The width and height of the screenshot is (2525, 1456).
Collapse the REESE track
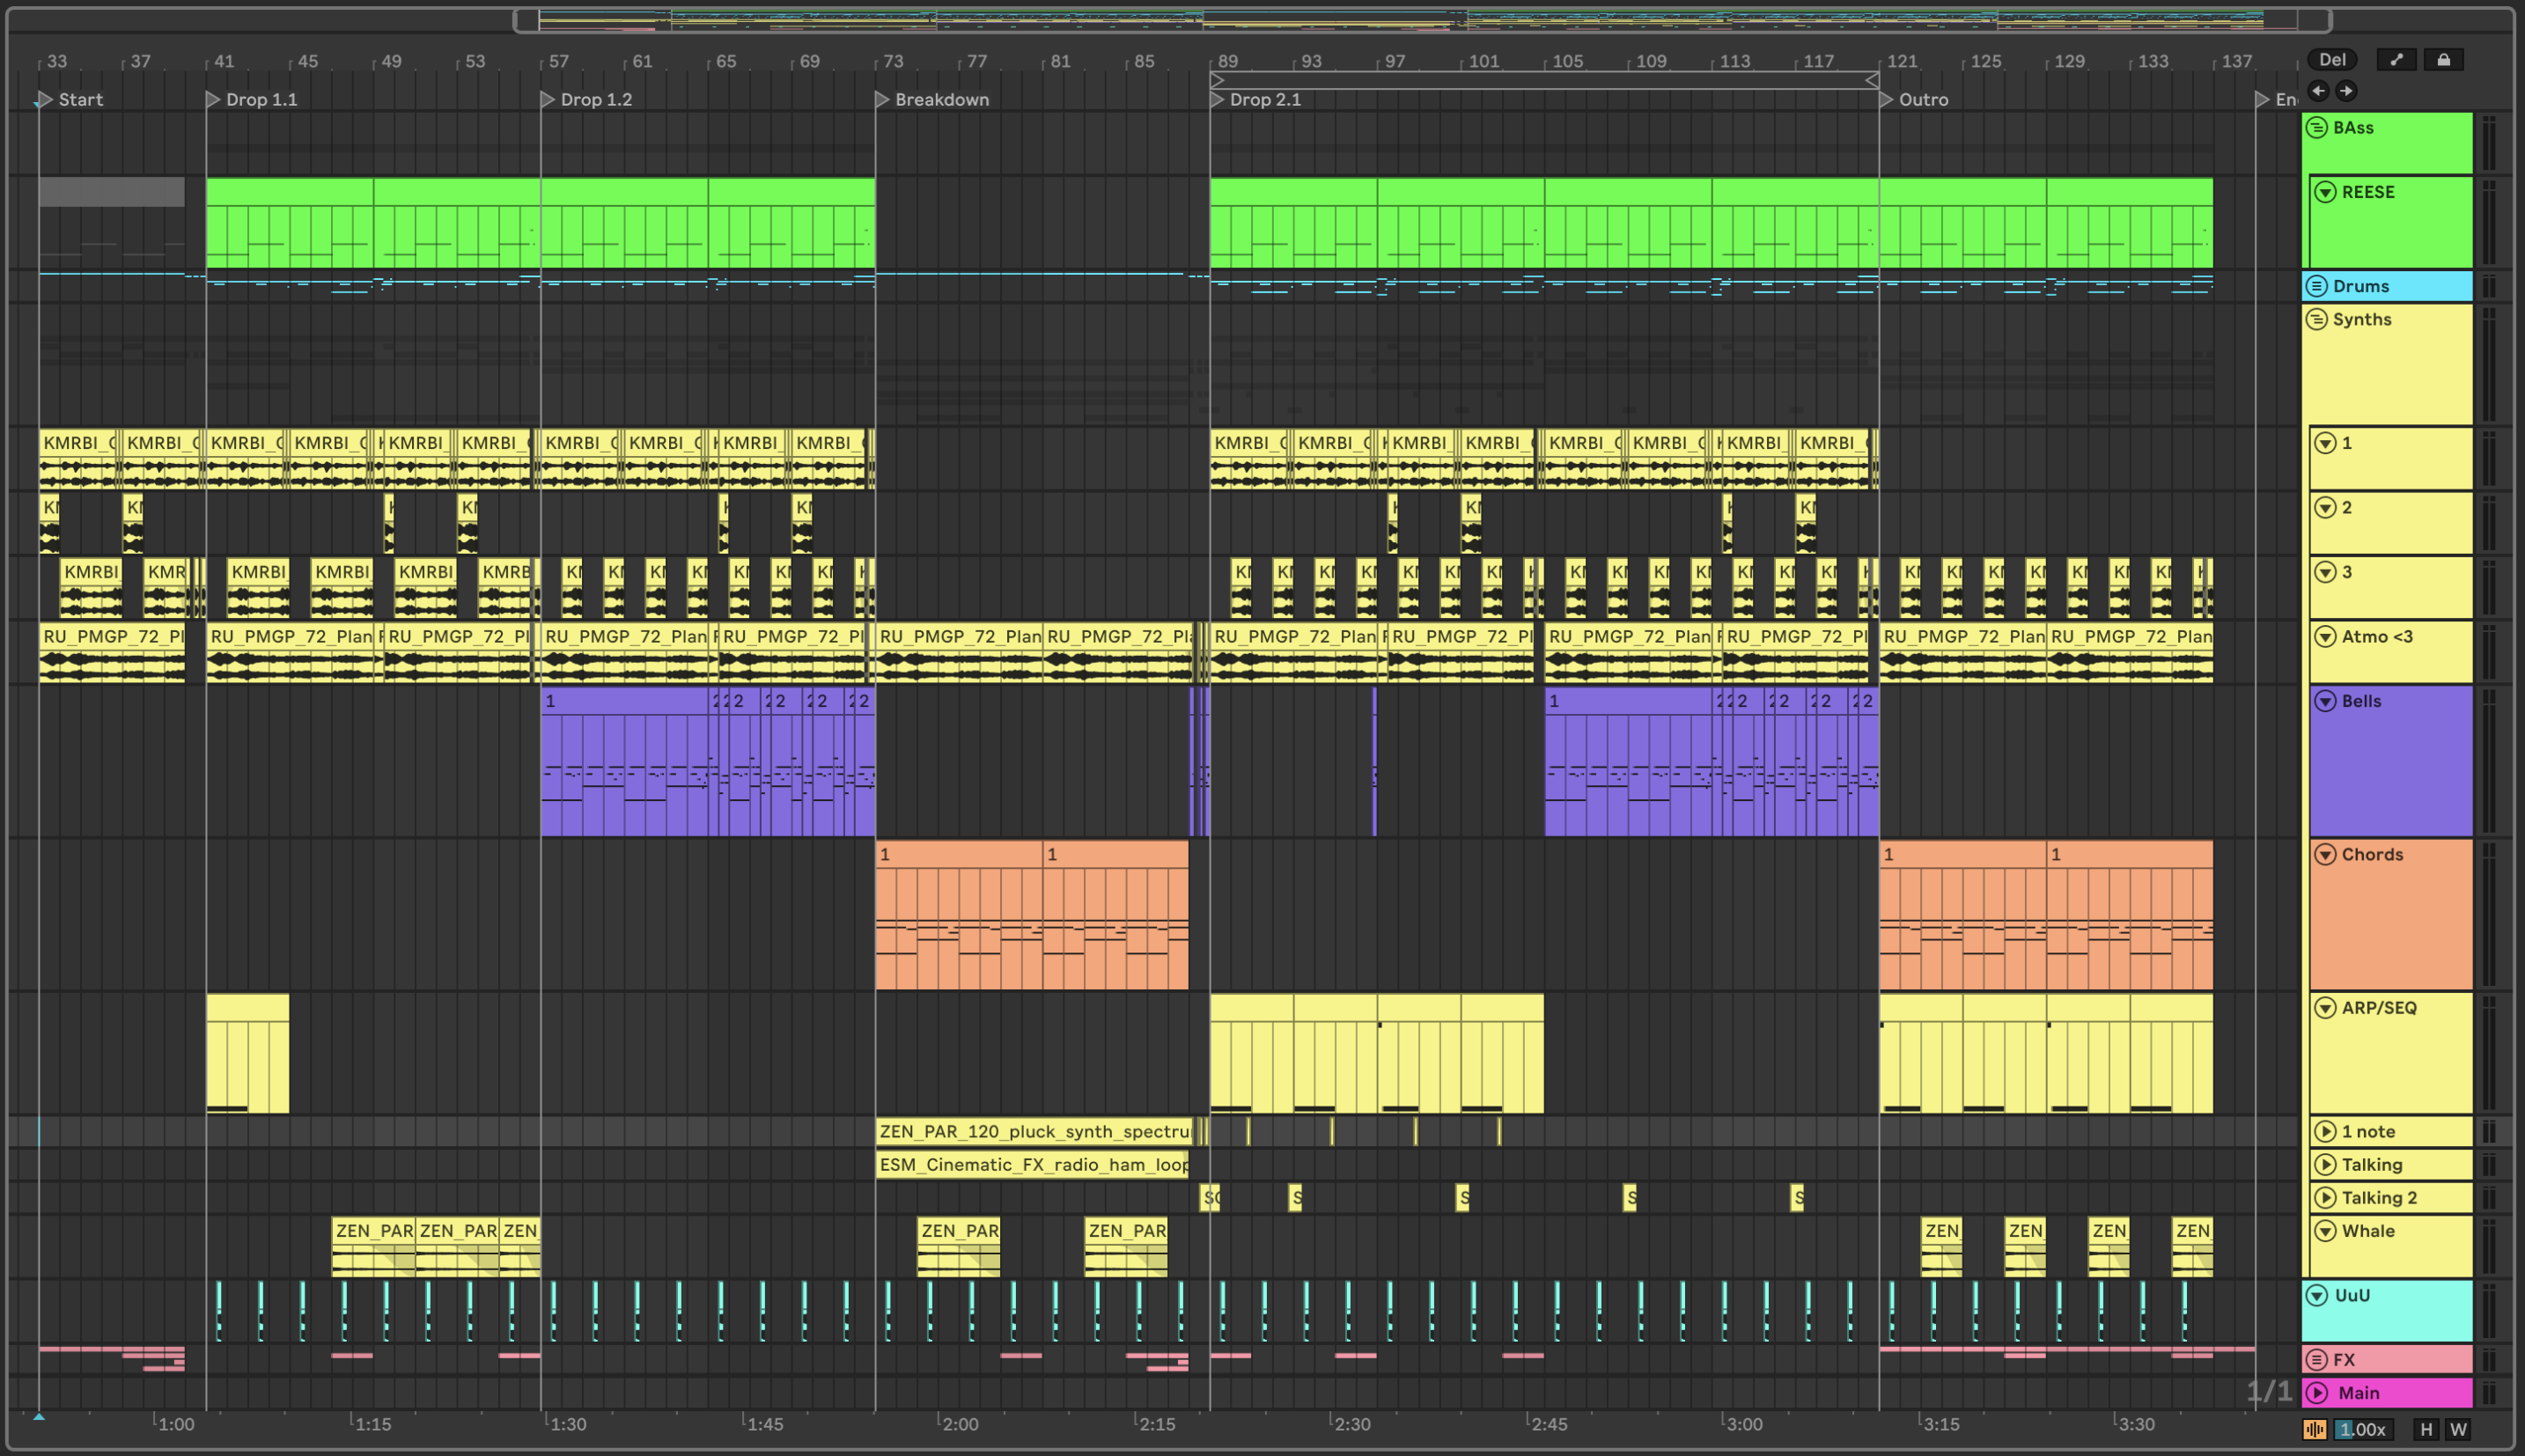[x=2326, y=192]
